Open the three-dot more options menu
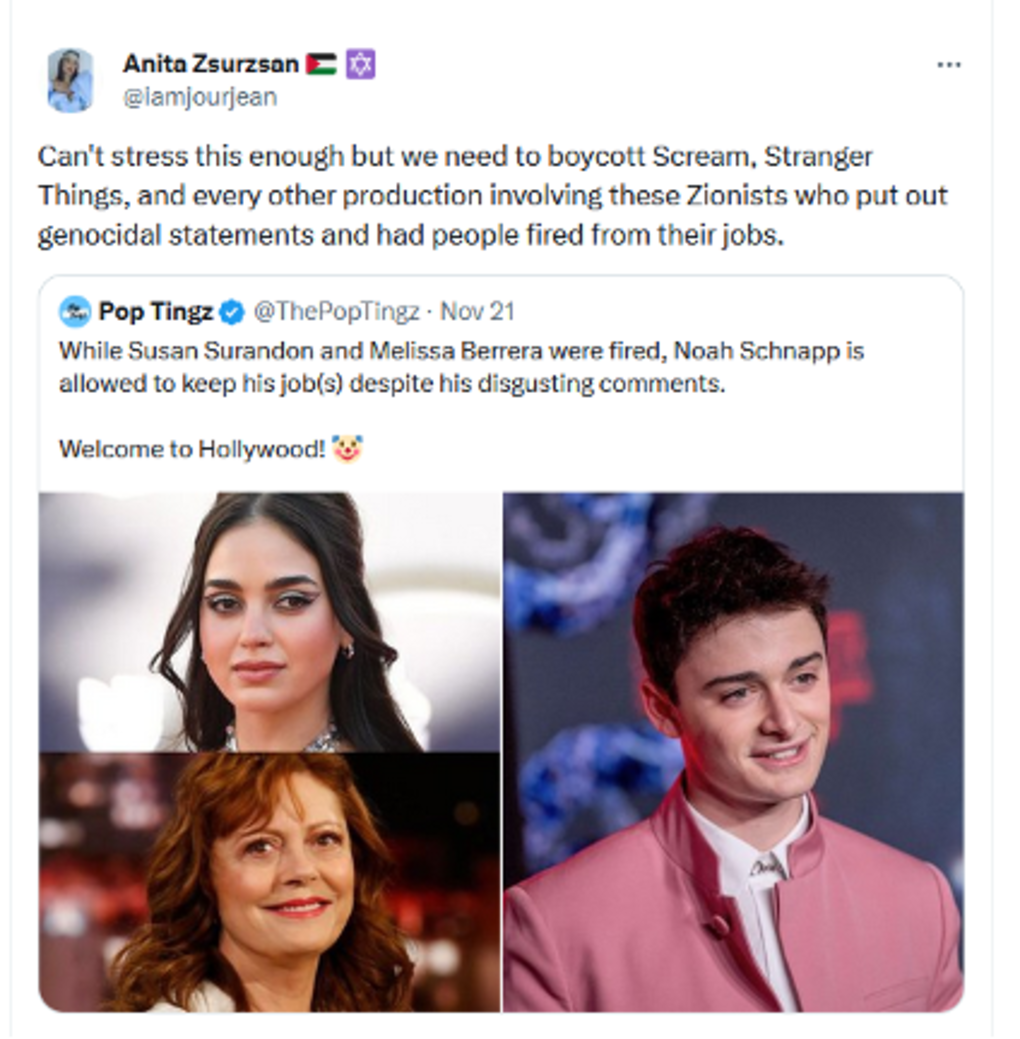The height and width of the screenshot is (1039, 1020). [948, 65]
